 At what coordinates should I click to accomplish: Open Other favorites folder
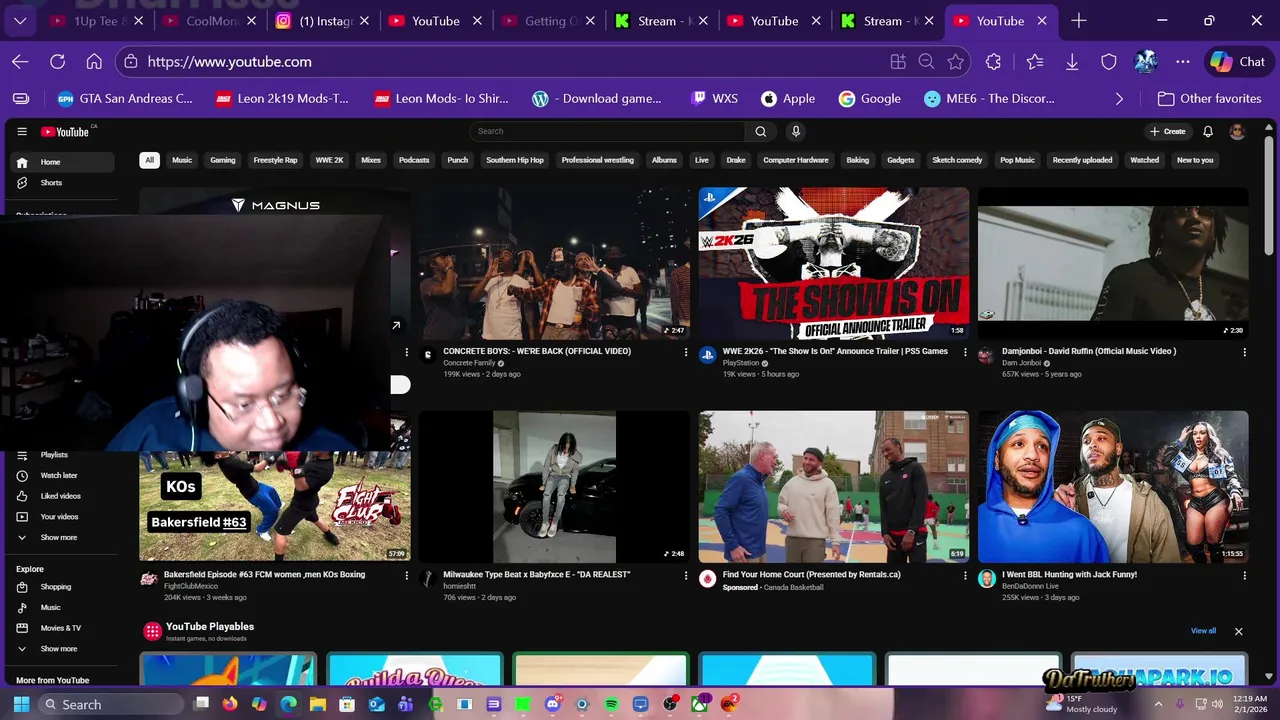point(1209,99)
